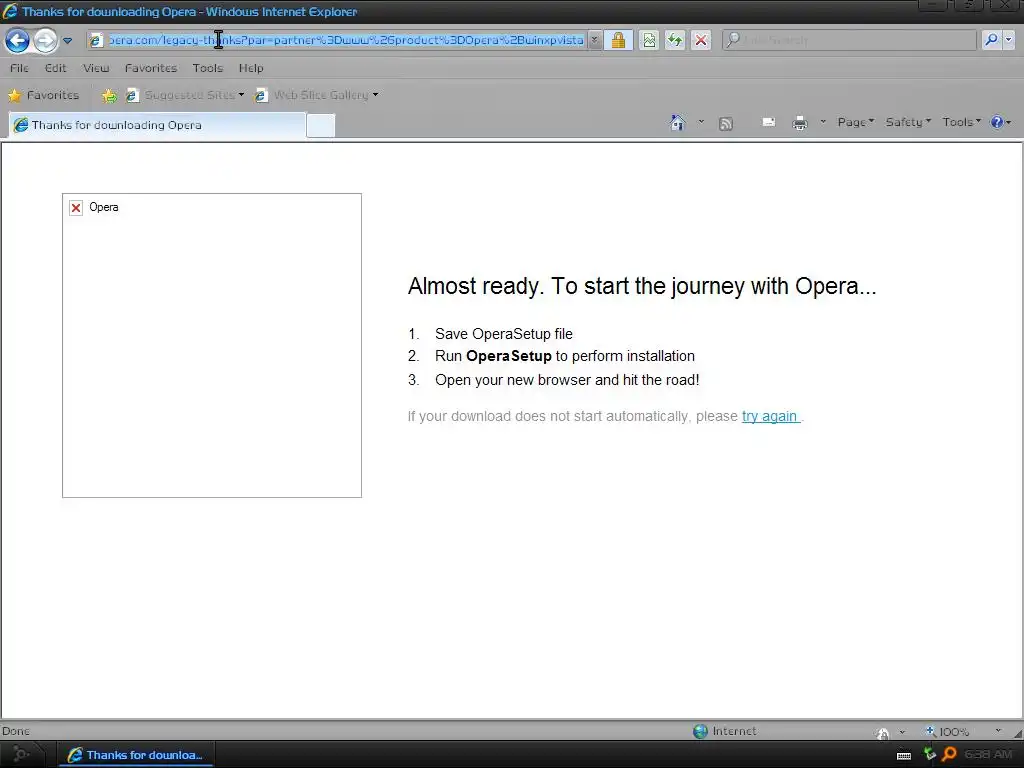Open the Page command bar menu
Viewport: 1024px width, 768px height.
(856, 122)
